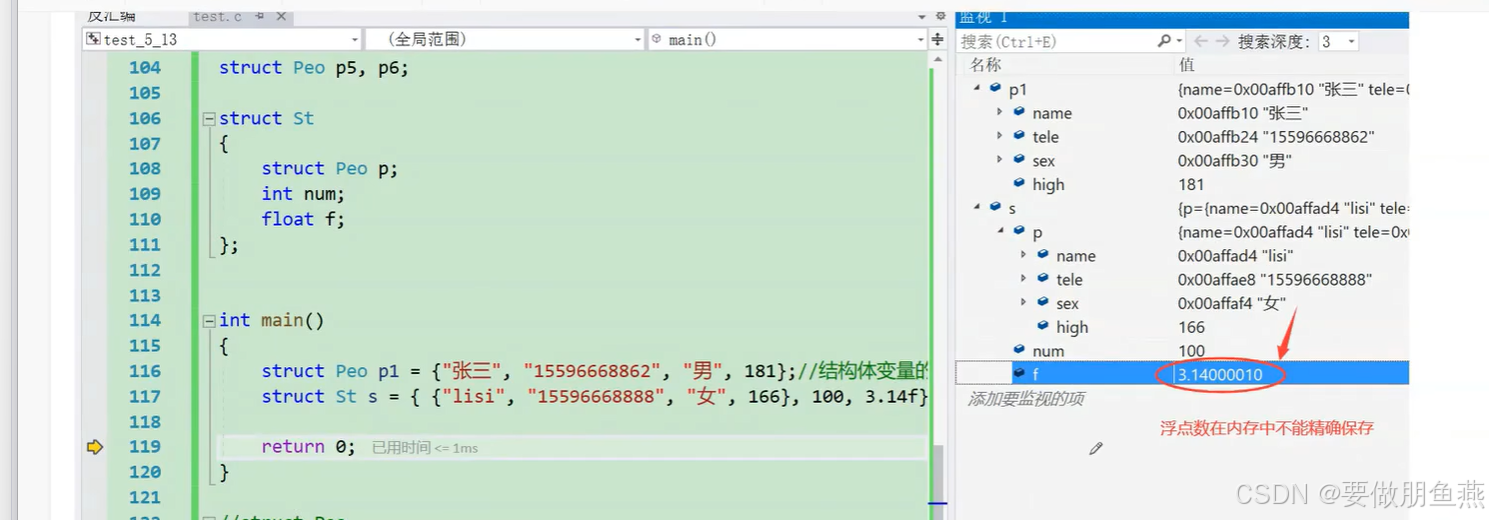Click the value 100 of num

point(1191,351)
